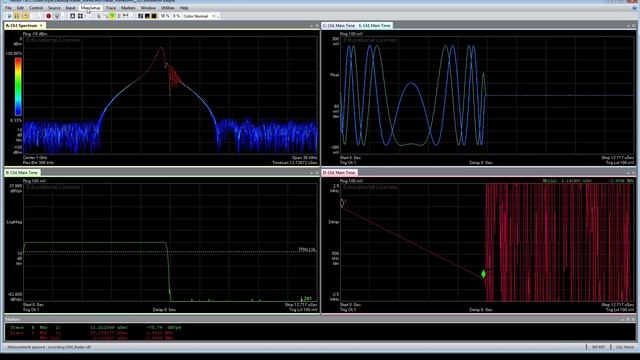This screenshot has height=360, width=640.
Task: Open the Edit menu
Action: [20, 8]
